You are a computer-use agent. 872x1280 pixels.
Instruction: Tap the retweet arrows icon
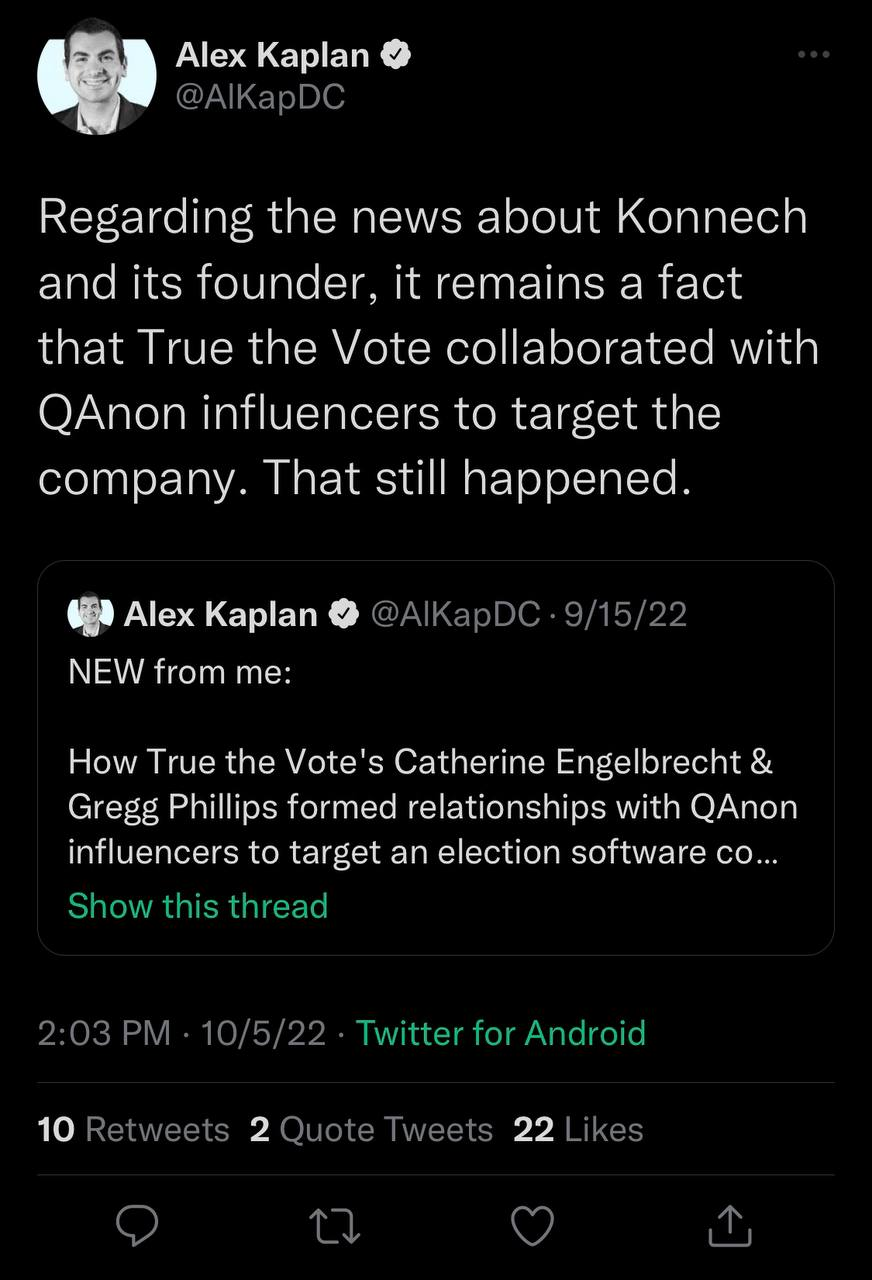[x=336, y=1226]
